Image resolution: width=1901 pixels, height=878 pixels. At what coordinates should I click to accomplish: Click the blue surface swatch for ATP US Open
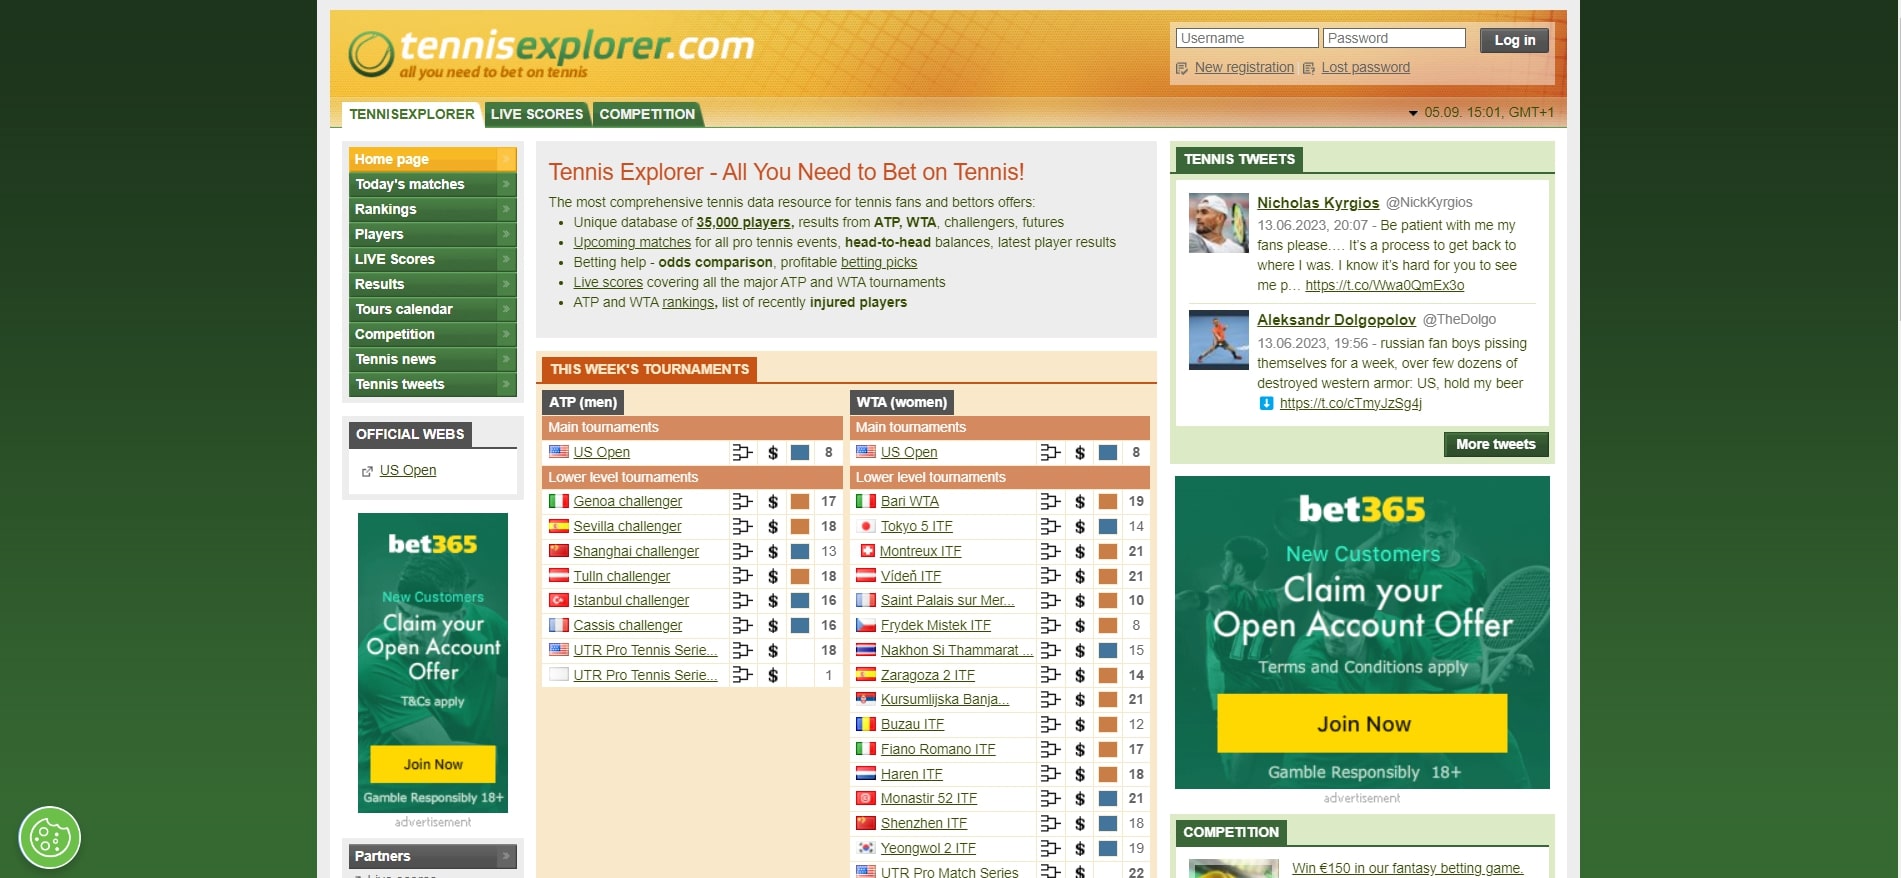point(800,452)
